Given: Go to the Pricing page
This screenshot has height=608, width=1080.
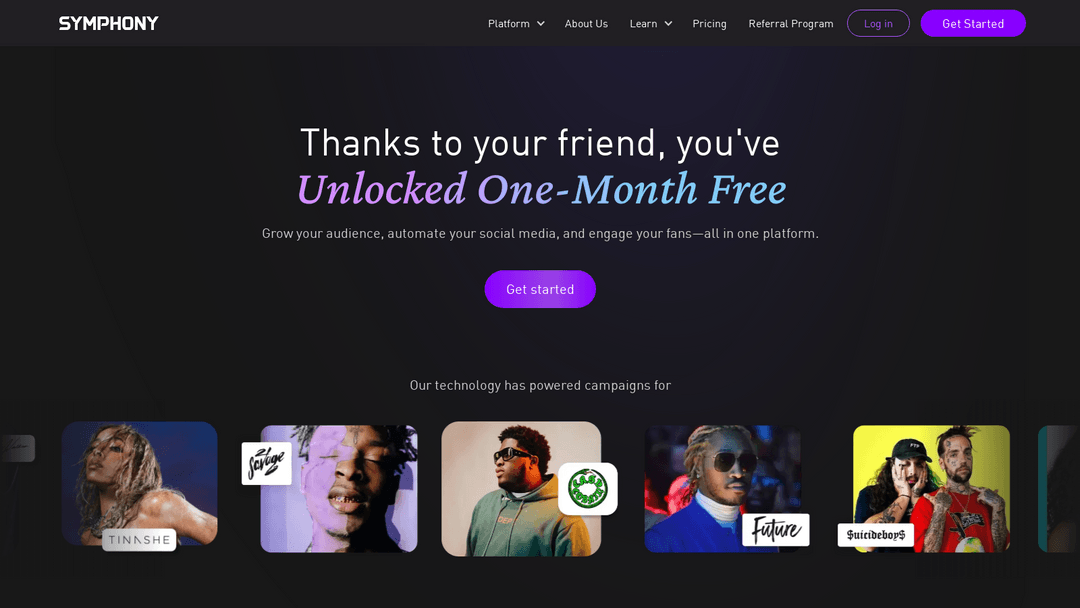Looking at the screenshot, I should point(709,24).
